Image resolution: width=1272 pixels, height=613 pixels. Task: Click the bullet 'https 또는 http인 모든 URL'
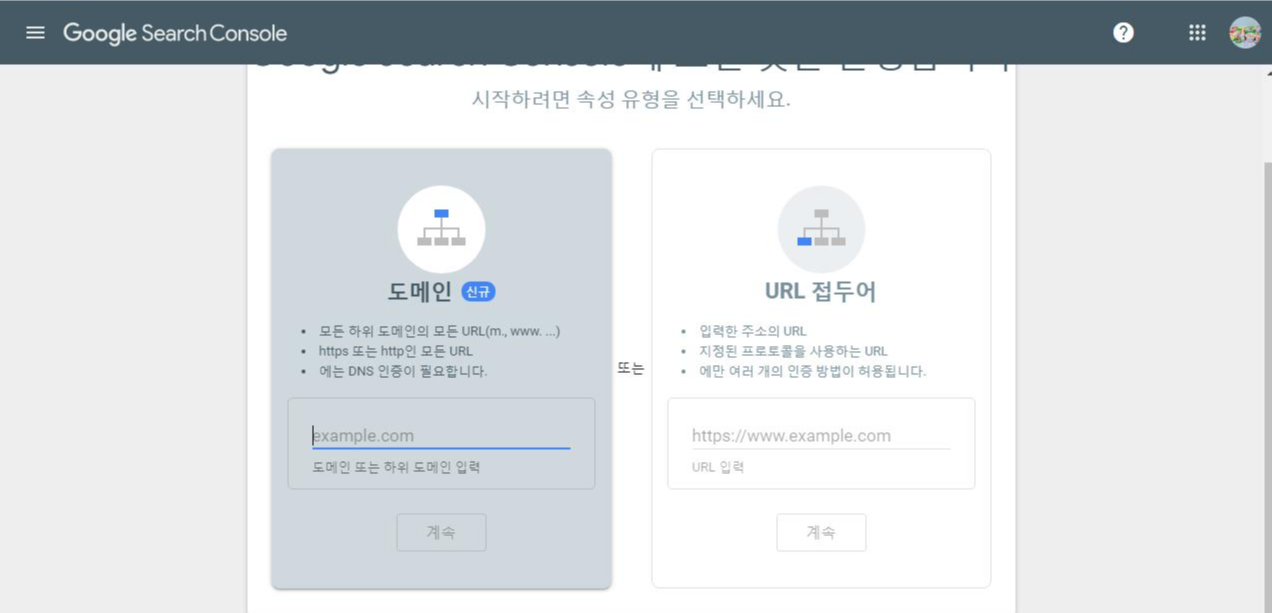pos(396,351)
